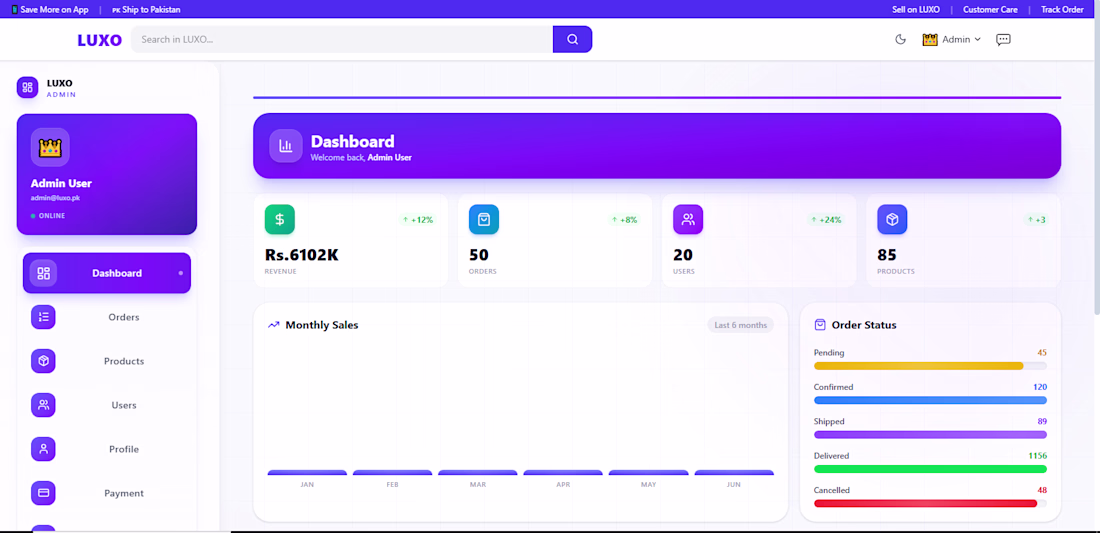1100x533 pixels.
Task: Click the purple Users stat icon
Action: 688,220
